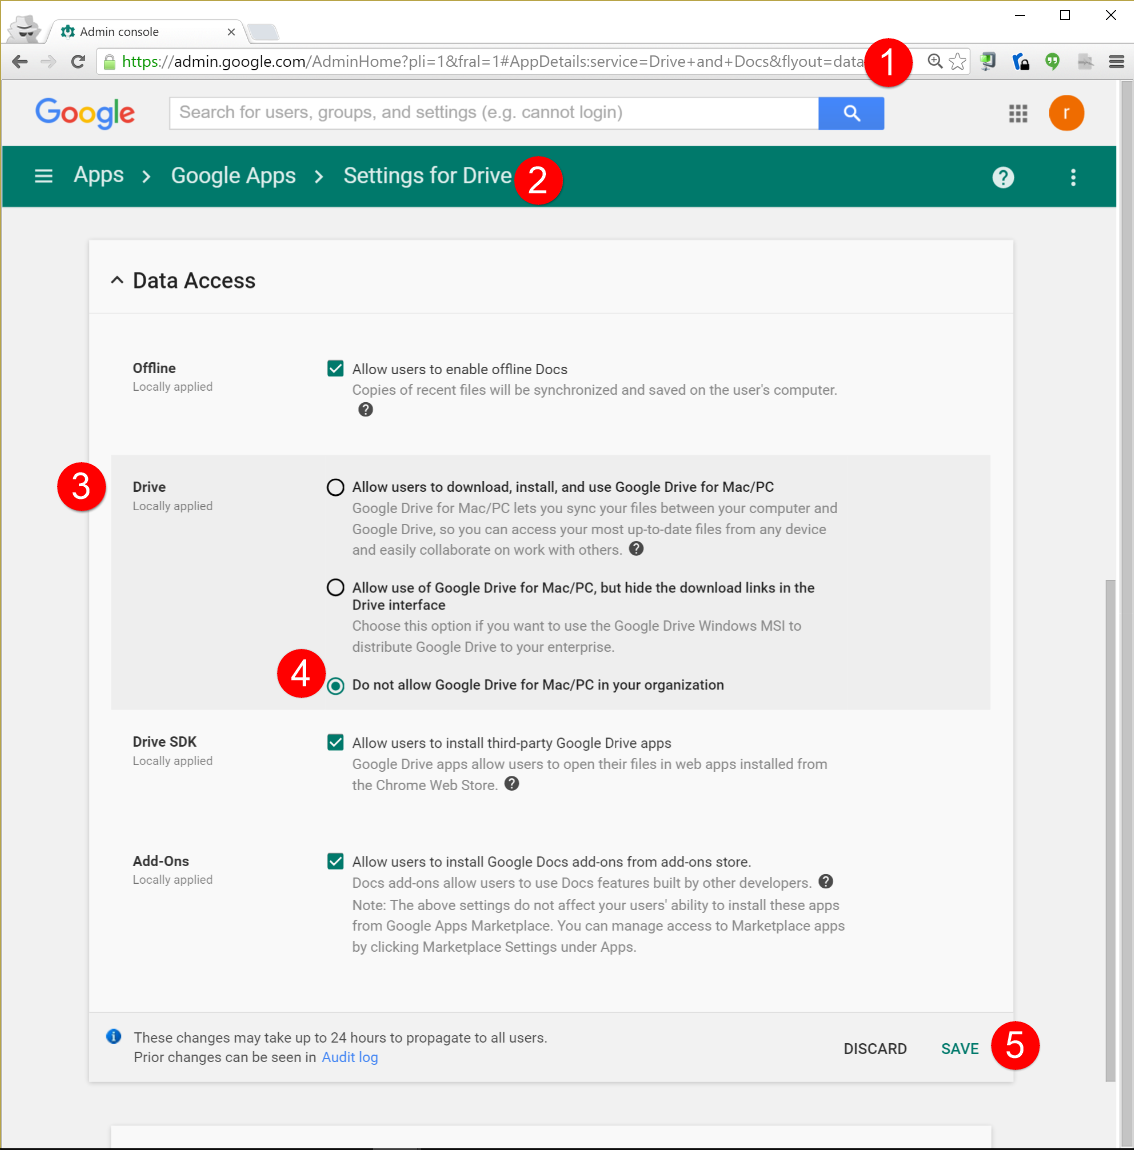Go back with the browser back arrow
This screenshot has height=1150, width=1134.
20,62
